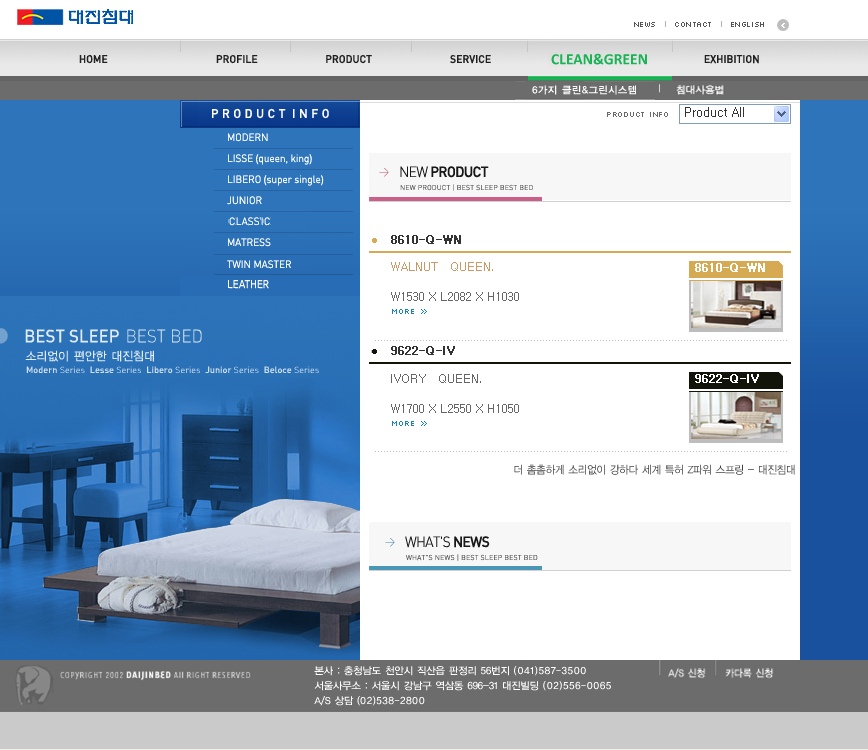The image size is (868, 750).
Task: Open the SERVICE menu
Action: click(471, 59)
